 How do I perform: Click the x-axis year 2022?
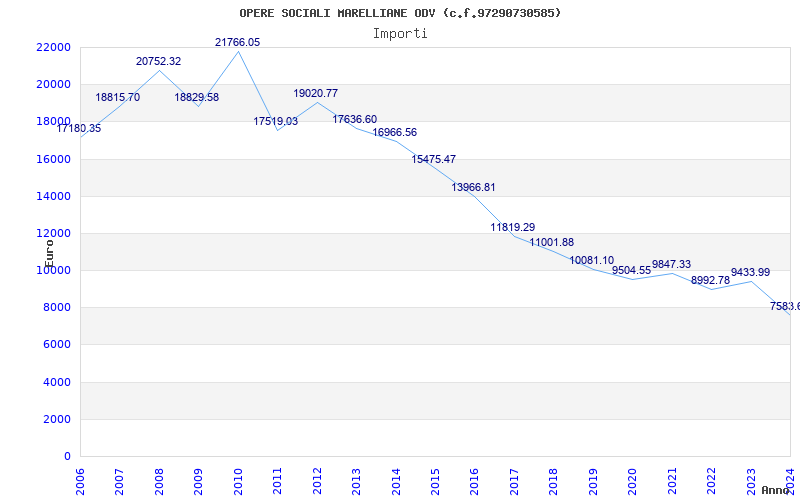pyautogui.click(x=712, y=481)
